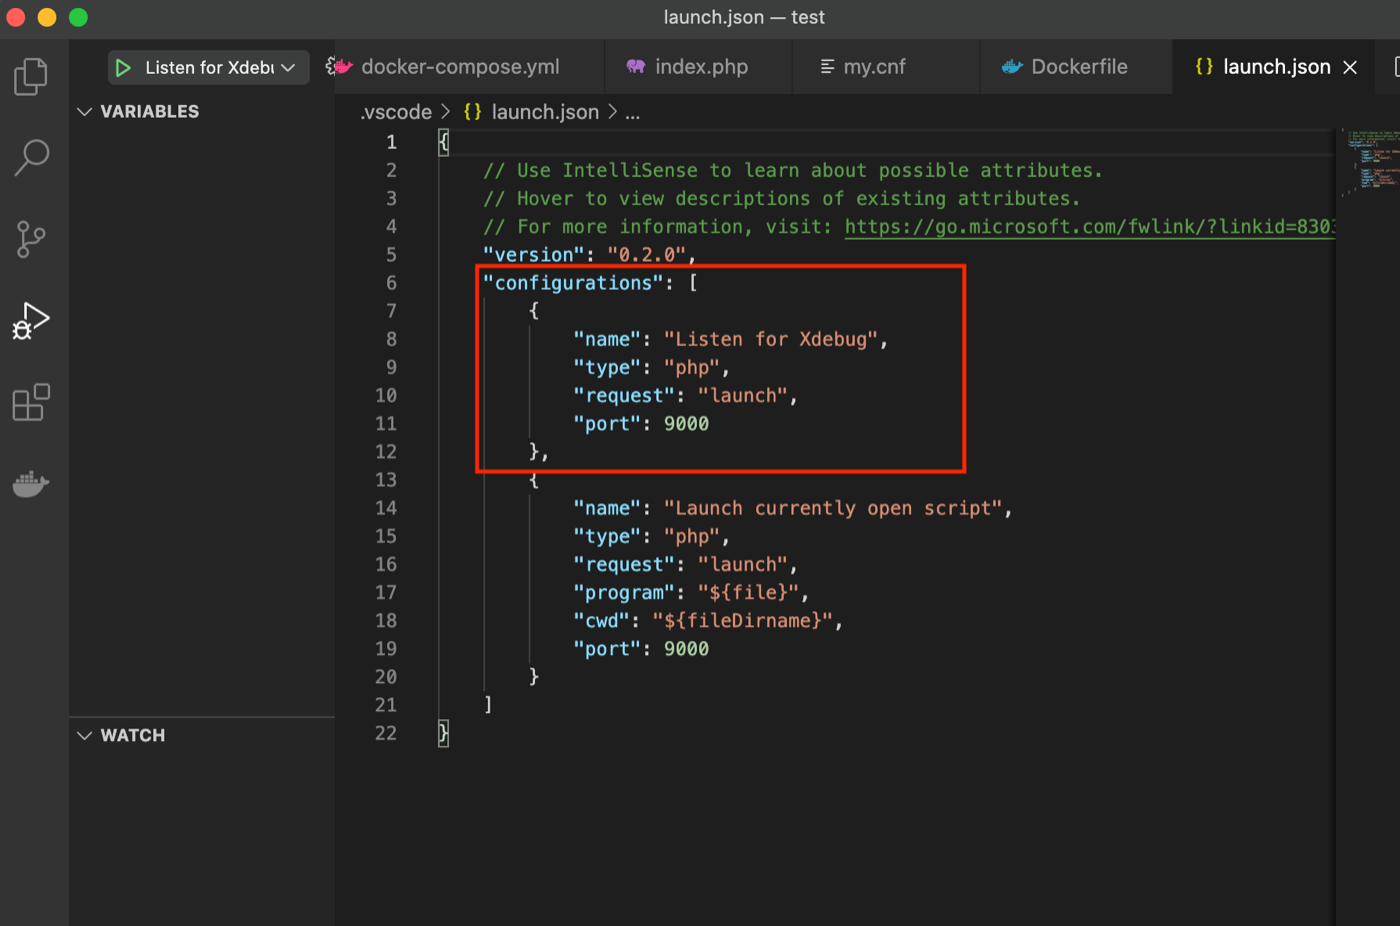Open the Docker view icon

pyautogui.click(x=31, y=484)
